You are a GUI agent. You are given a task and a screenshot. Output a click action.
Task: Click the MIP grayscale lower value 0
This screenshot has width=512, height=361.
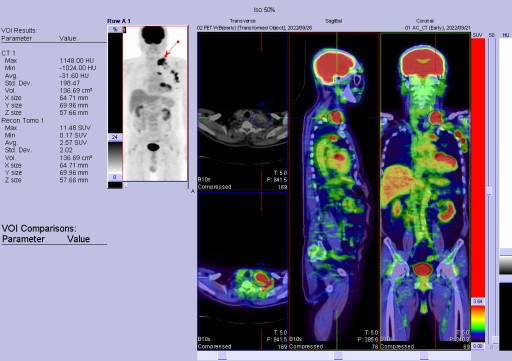coord(115,177)
